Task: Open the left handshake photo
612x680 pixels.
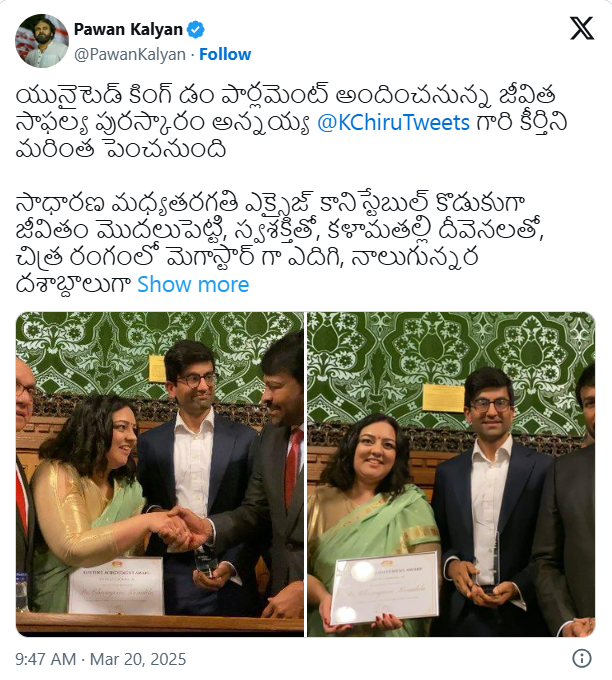Action: pyautogui.click(x=160, y=474)
